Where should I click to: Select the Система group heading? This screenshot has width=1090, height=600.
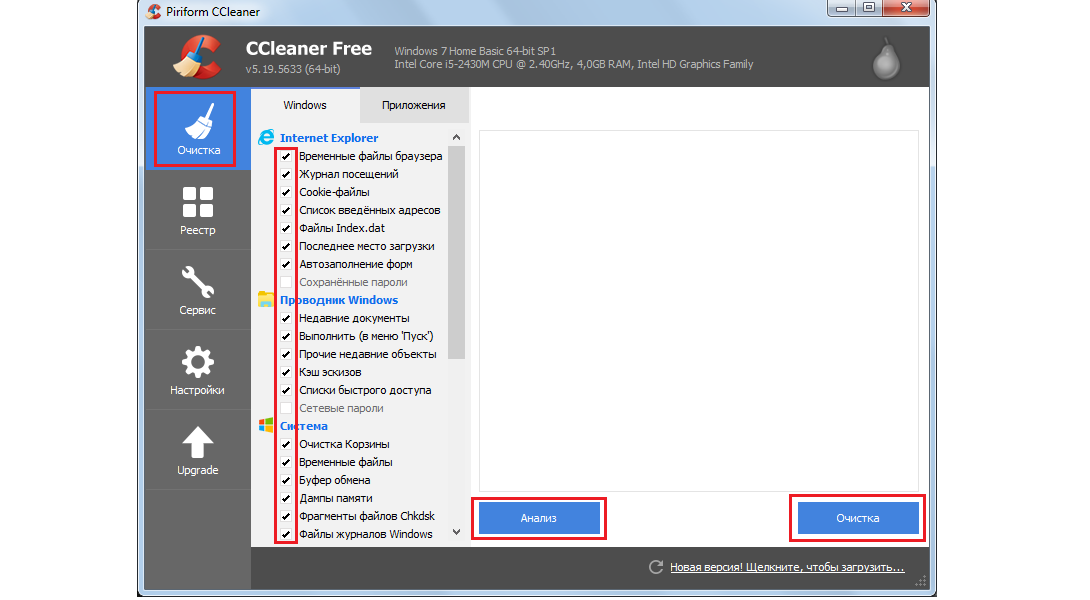tap(304, 425)
